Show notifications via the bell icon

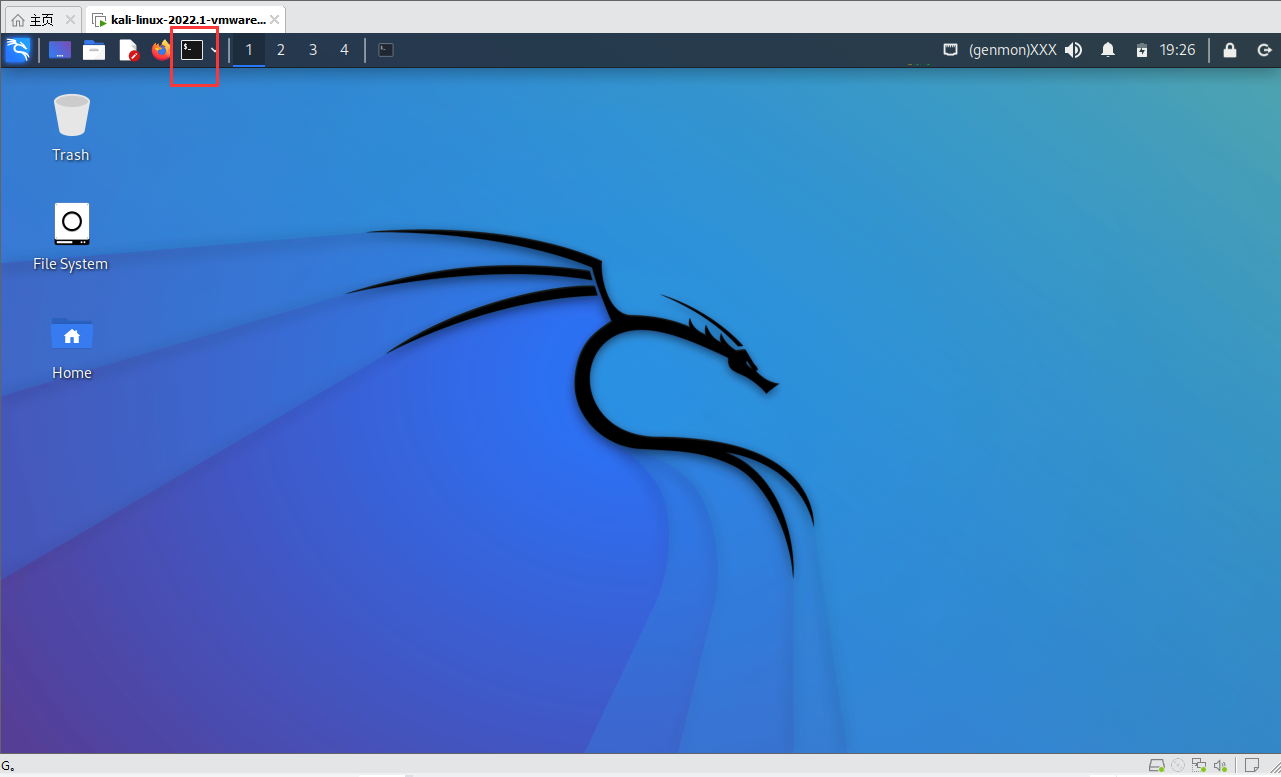[x=1108, y=50]
